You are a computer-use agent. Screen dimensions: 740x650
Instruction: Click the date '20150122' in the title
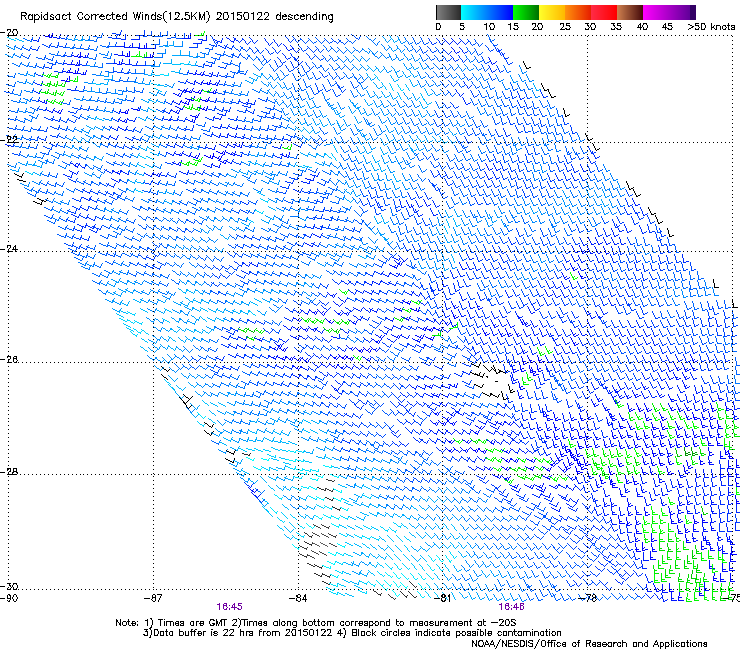(x=243, y=16)
